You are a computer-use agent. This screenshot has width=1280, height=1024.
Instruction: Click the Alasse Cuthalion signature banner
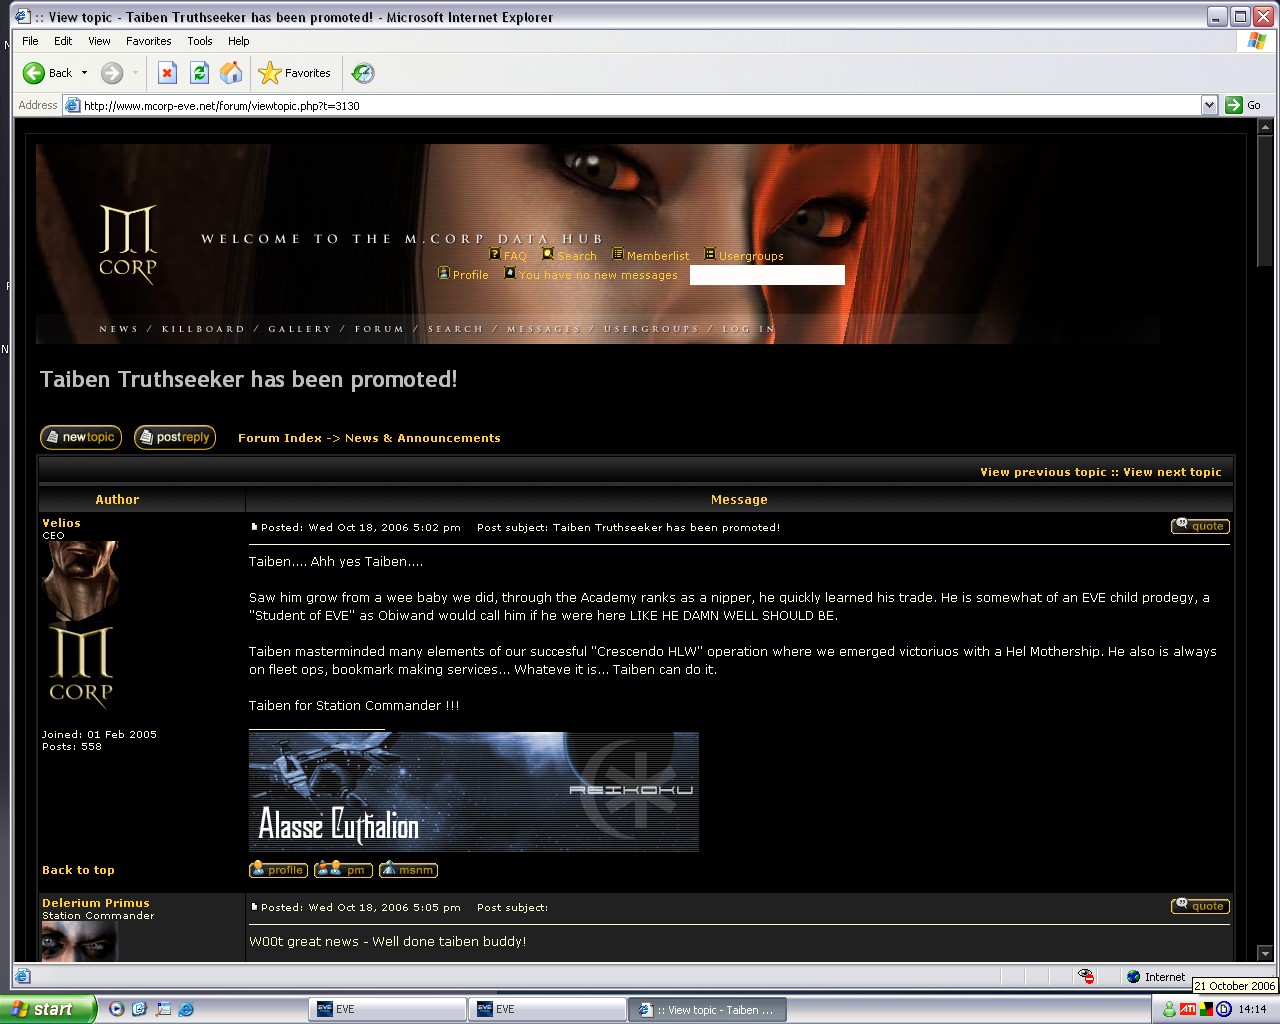coord(474,792)
